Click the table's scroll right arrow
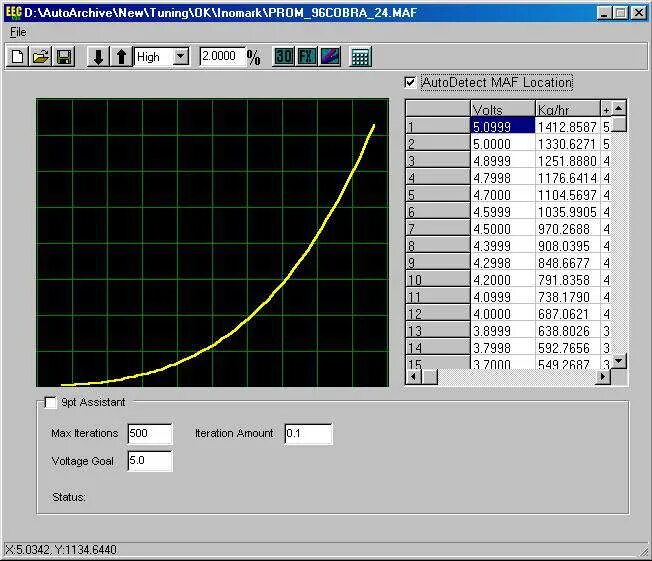This screenshot has height=561, width=652. click(x=603, y=377)
